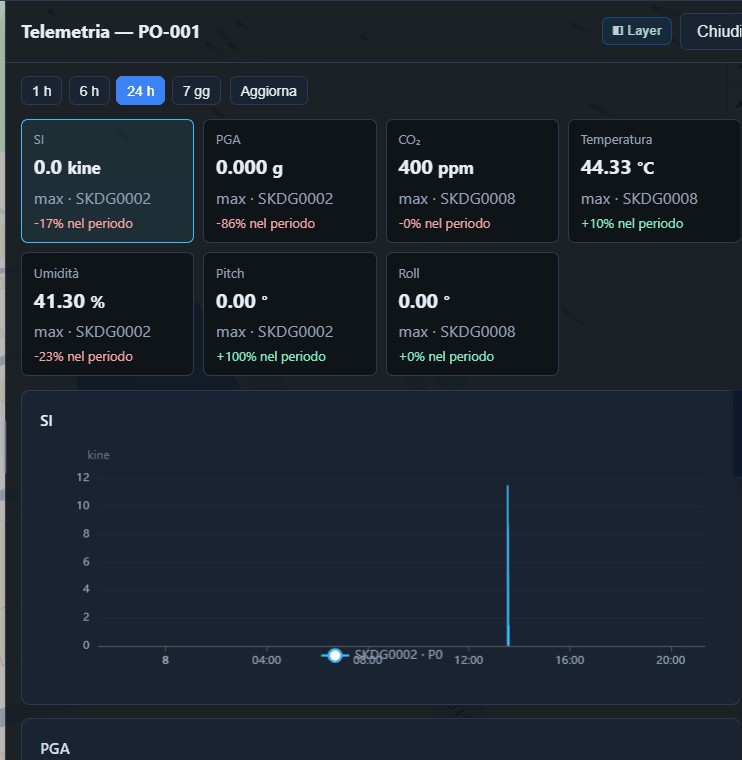This screenshot has width=742, height=760.
Task: Select the Pitch metric card
Action: [x=290, y=314]
